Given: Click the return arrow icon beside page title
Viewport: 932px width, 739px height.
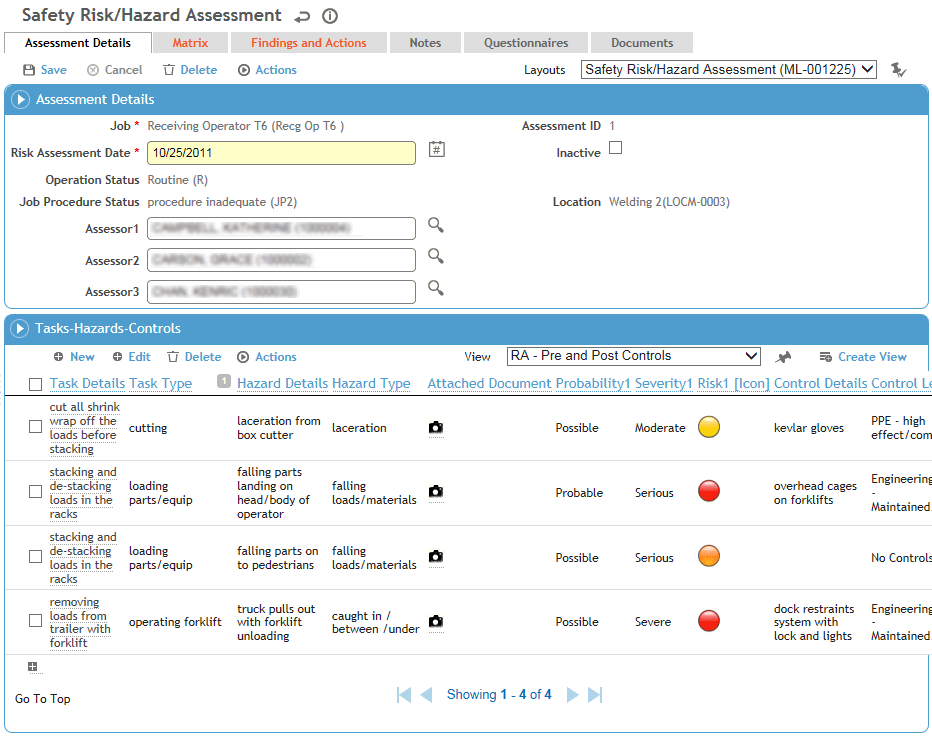Looking at the screenshot, I should point(302,16).
